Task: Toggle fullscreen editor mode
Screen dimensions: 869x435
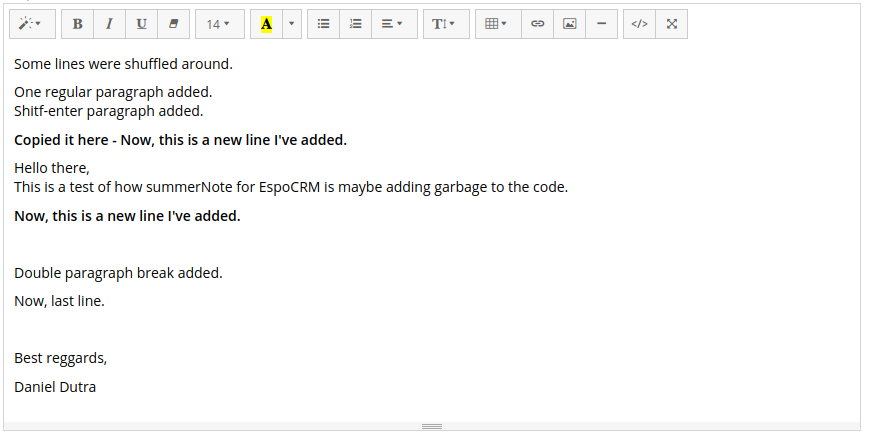Action: pyautogui.click(x=672, y=24)
